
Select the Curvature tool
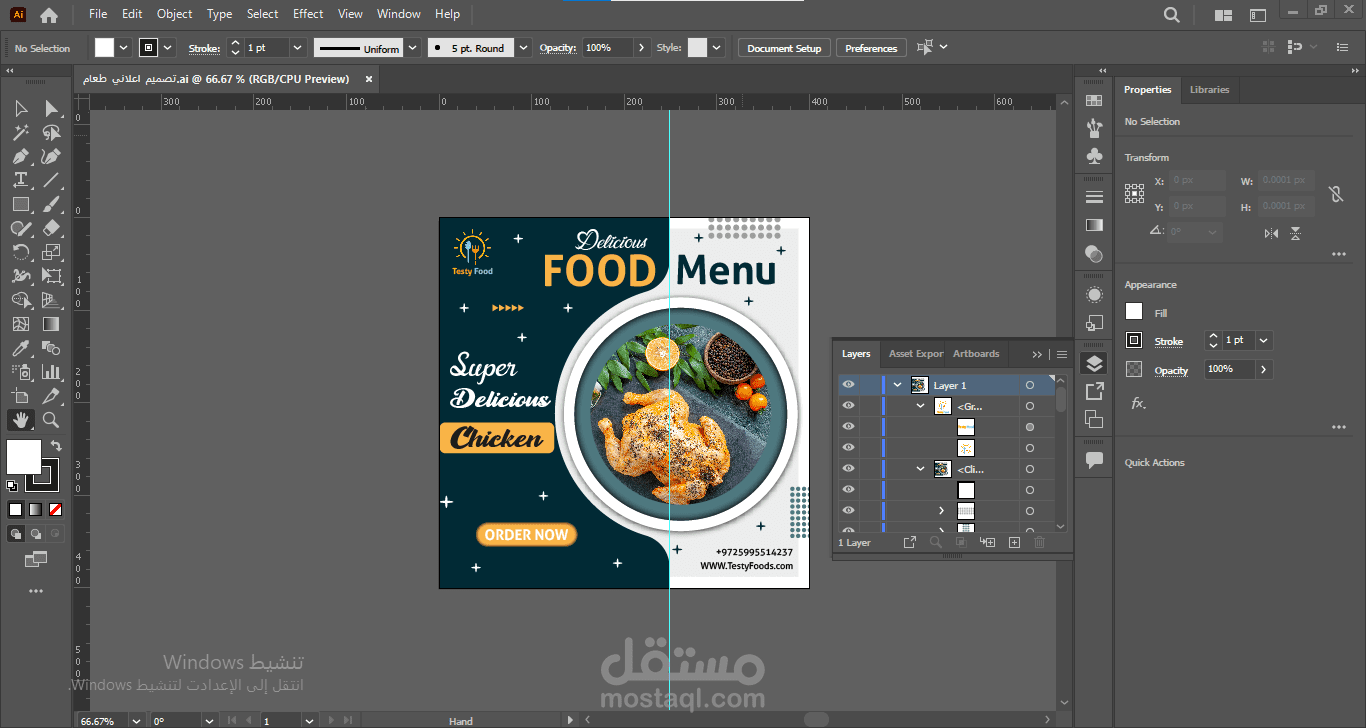[51, 156]
